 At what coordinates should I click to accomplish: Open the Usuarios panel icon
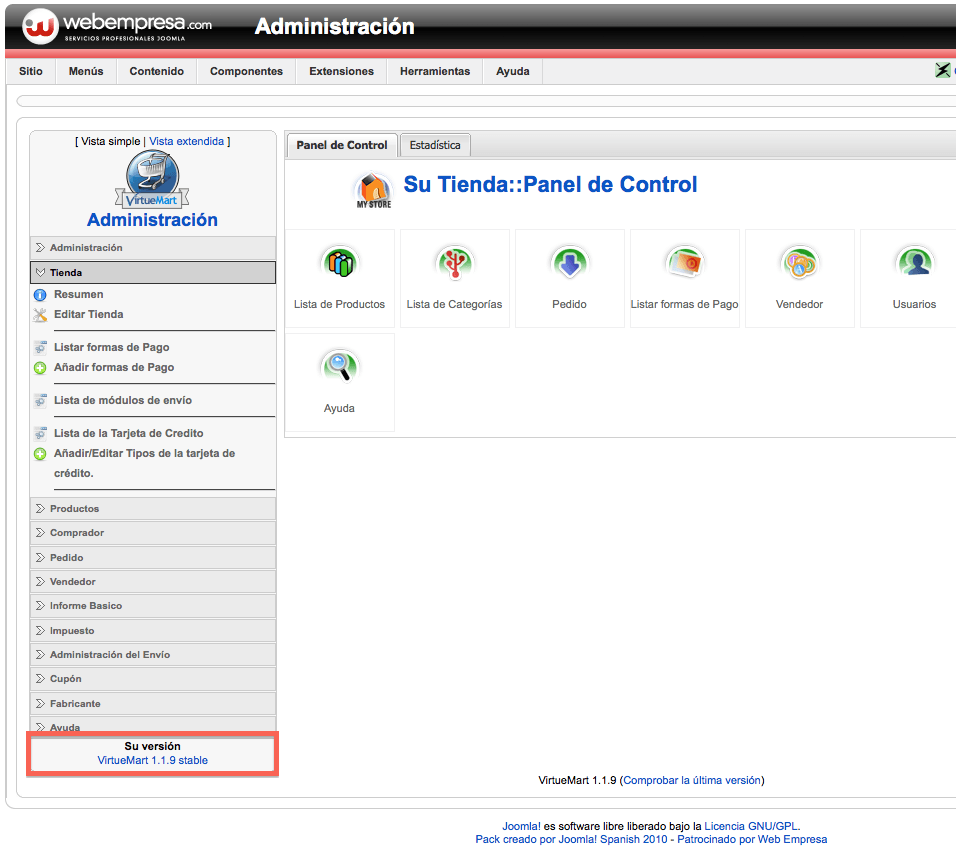coord(915,263)
